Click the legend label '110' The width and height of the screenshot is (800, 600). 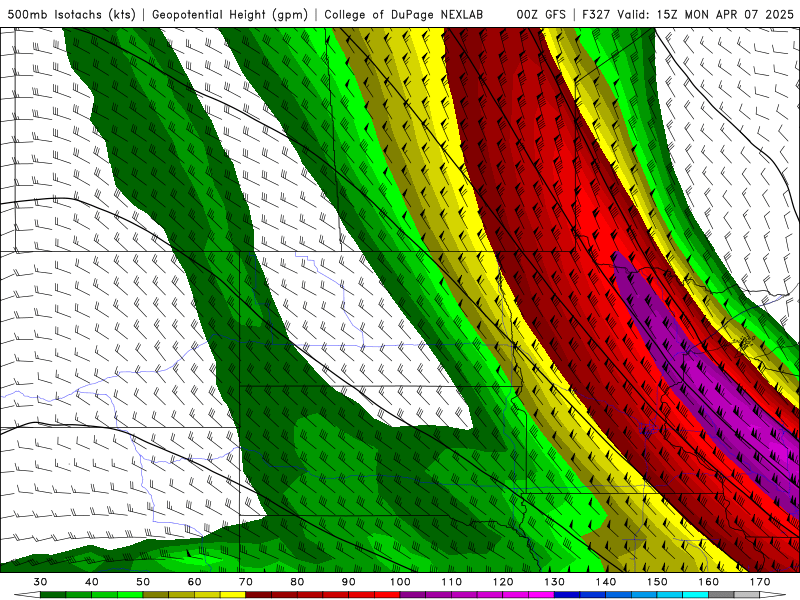pyautogui.click(x=452, y=582)
